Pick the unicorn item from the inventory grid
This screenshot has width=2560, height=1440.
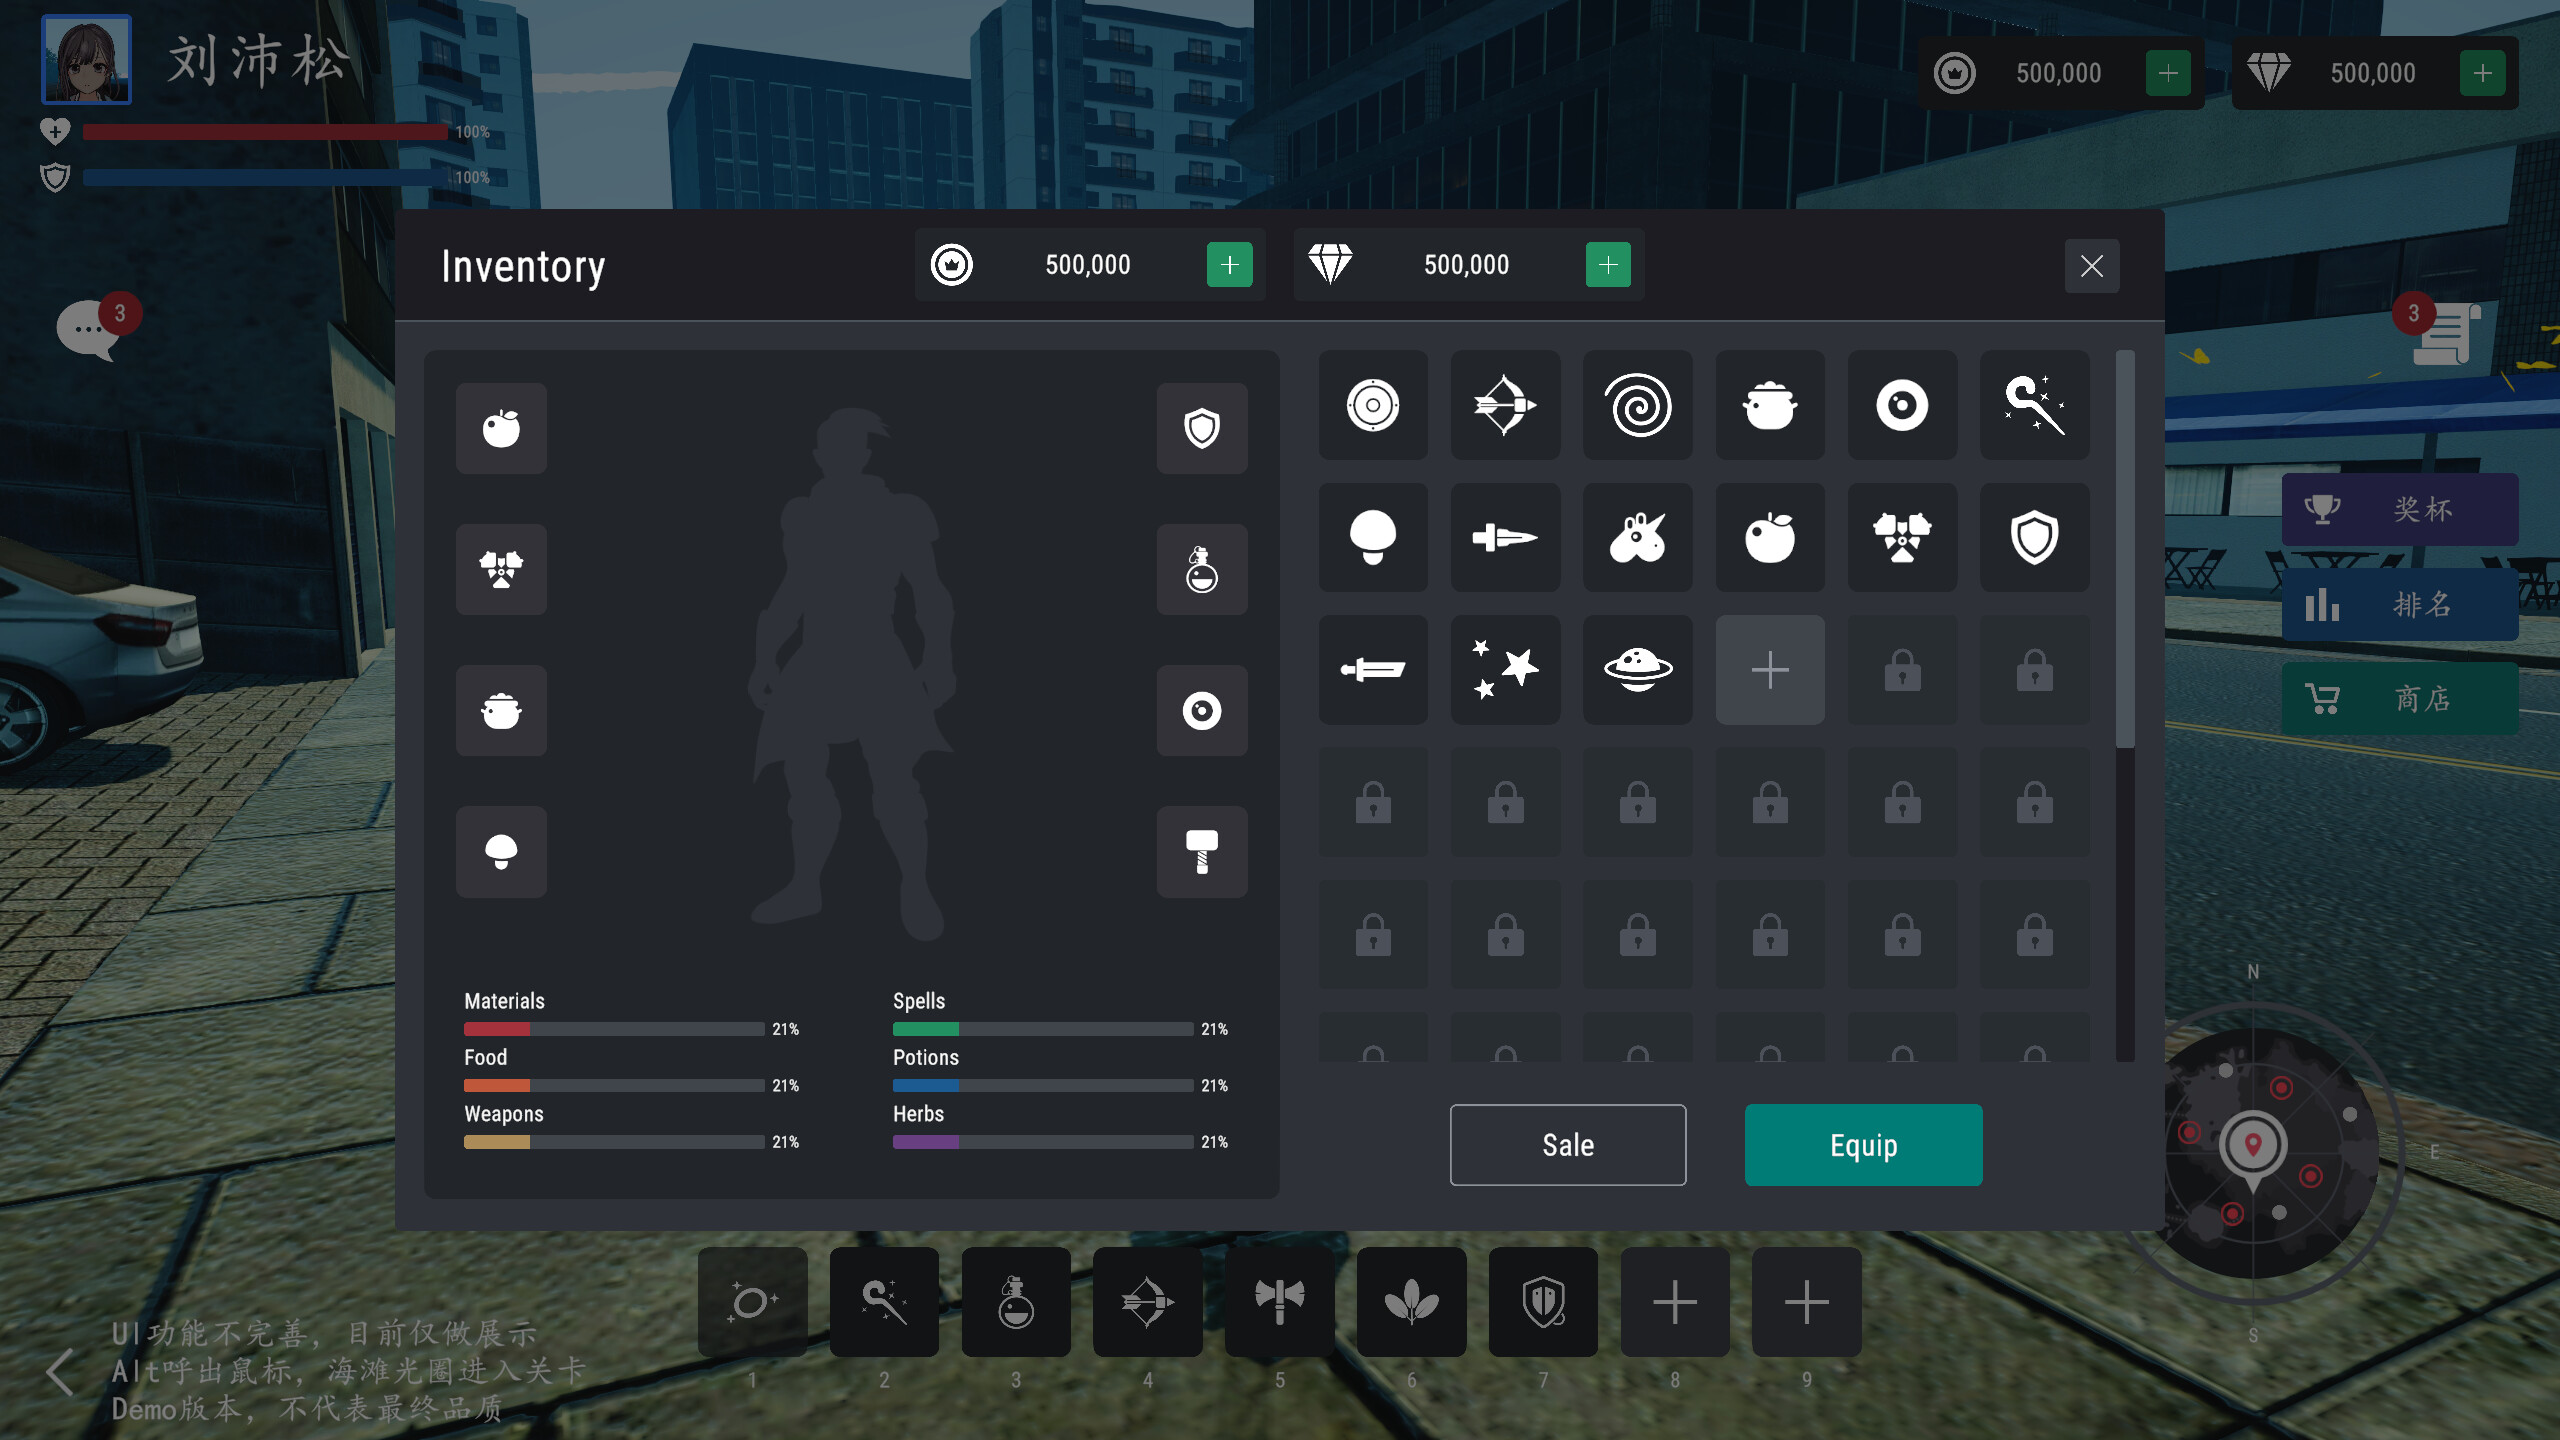click(1637, 538)
